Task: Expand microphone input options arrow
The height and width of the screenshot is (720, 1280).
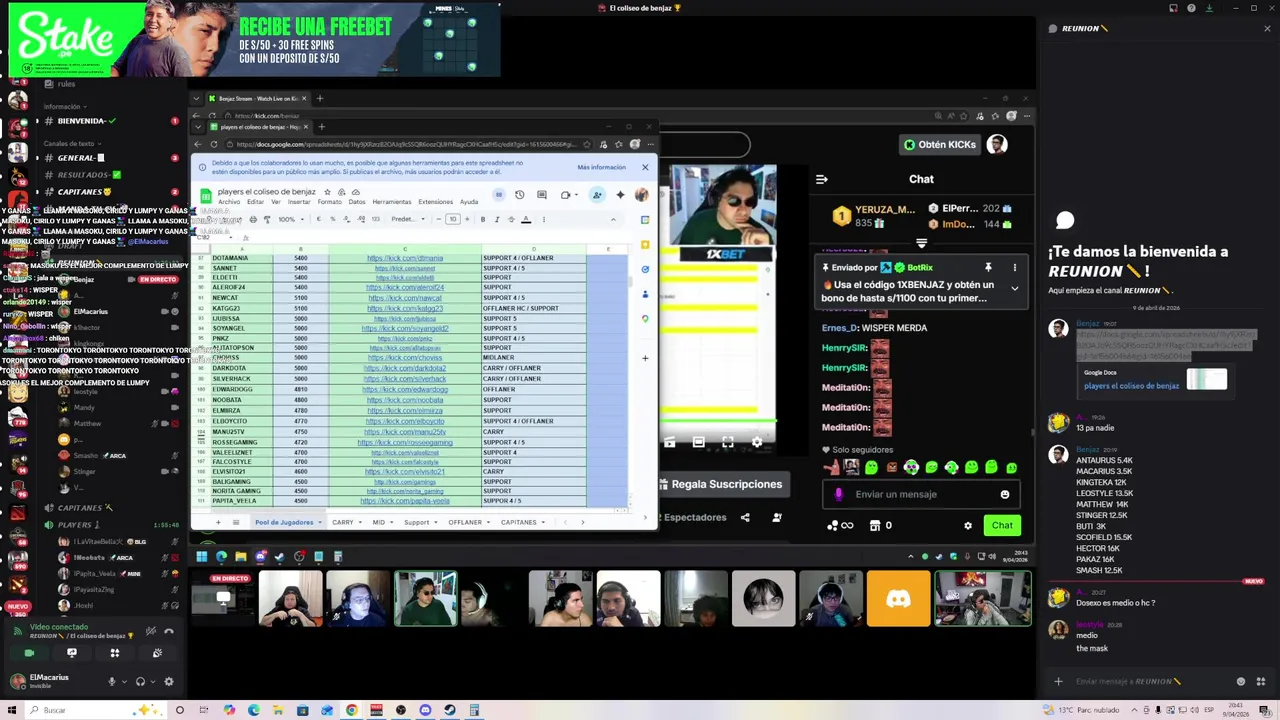Action: [x=124, y=682]
